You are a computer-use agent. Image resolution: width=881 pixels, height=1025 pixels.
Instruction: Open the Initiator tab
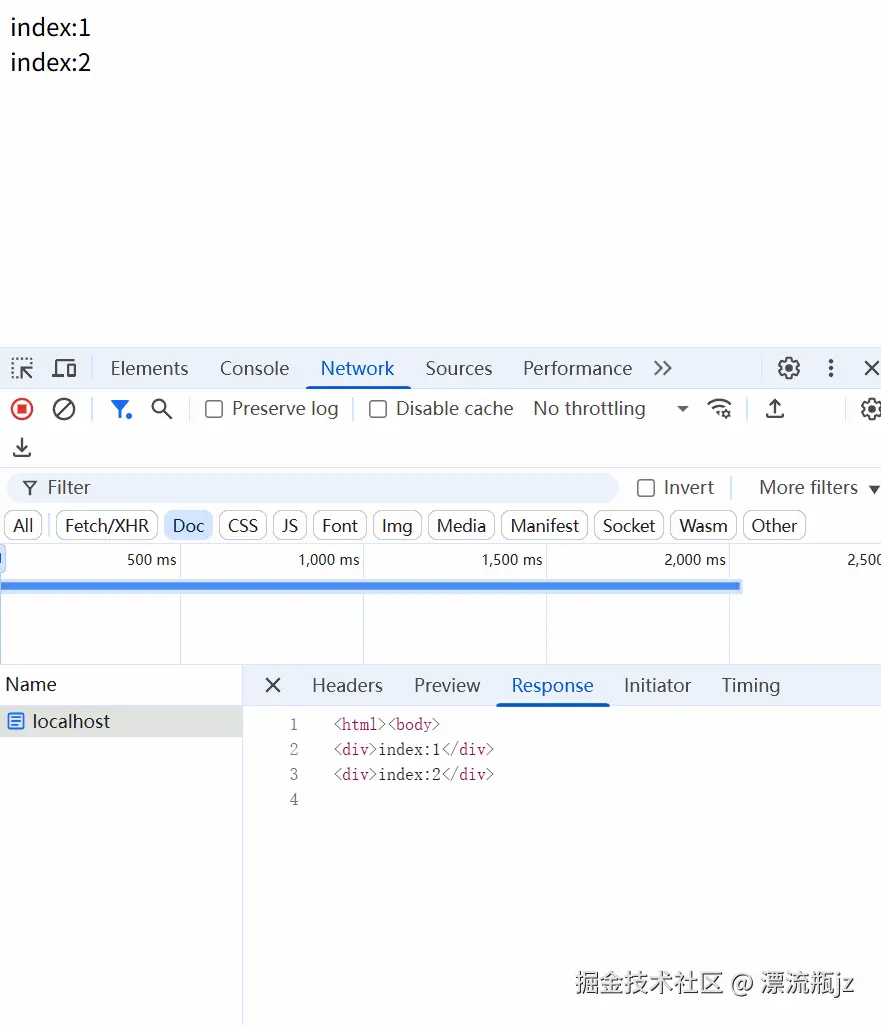click(657, 685)
